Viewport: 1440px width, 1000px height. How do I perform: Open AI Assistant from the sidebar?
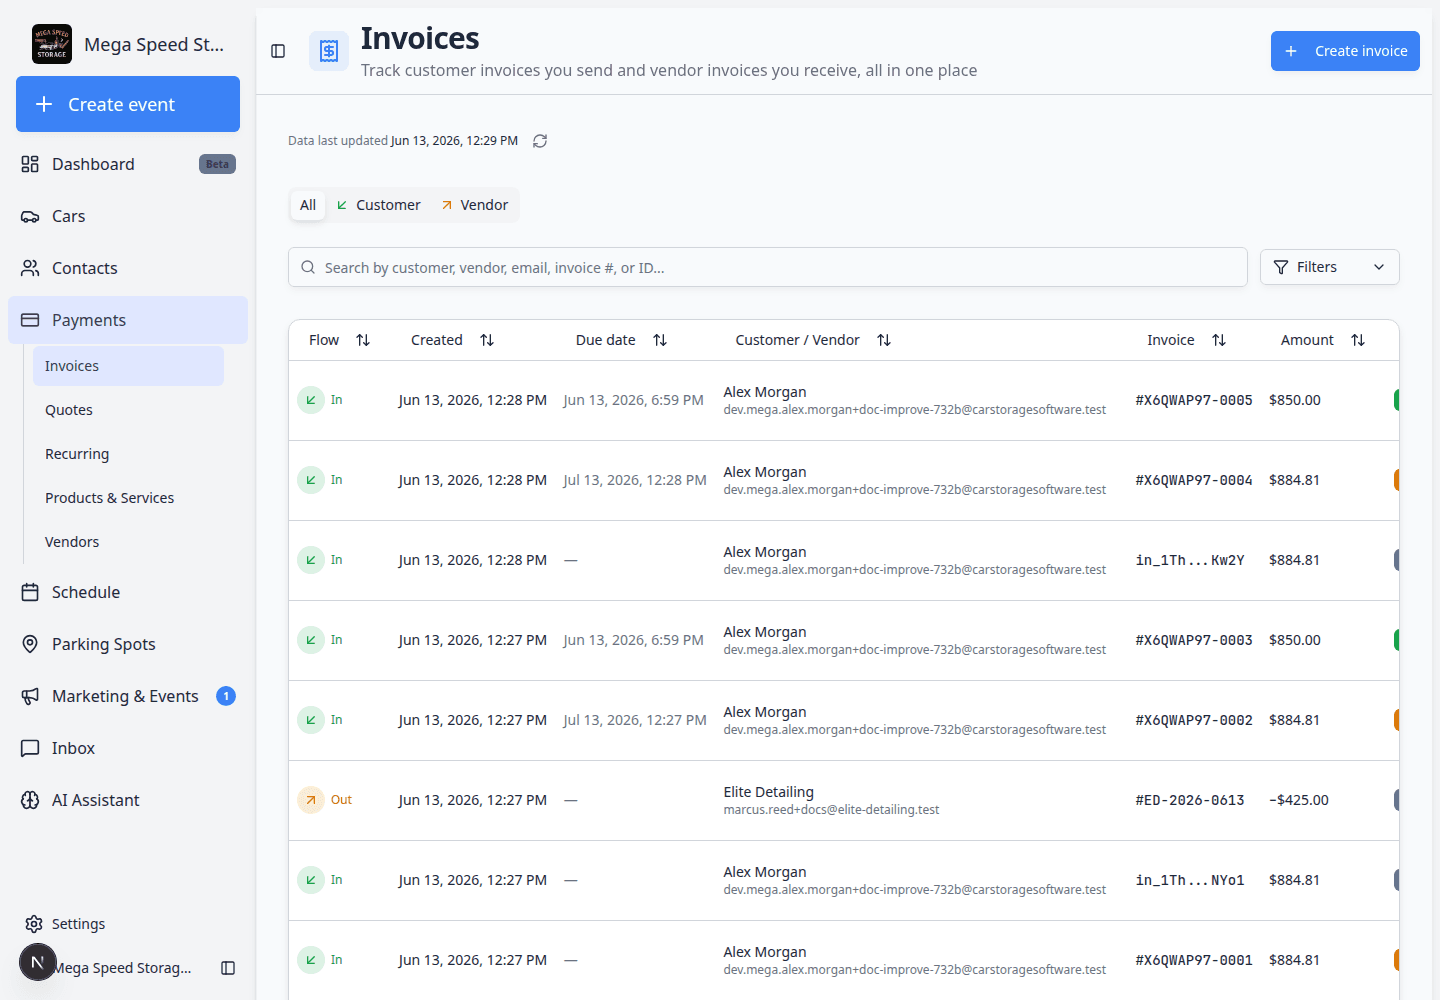coord(128,800)
